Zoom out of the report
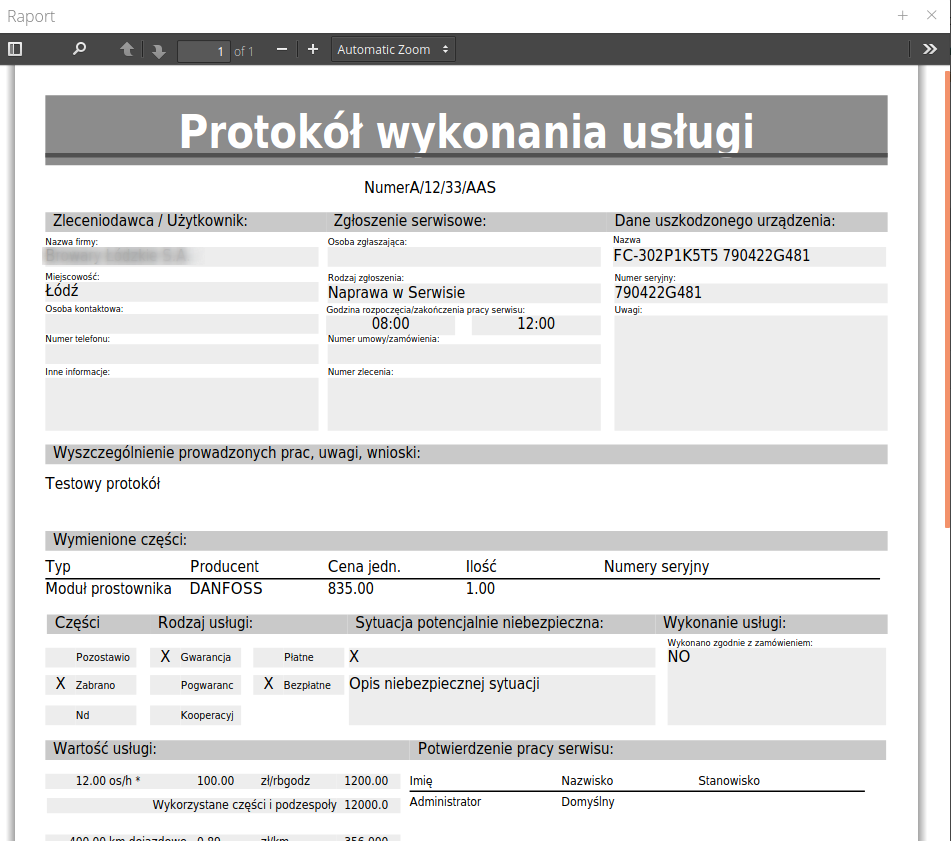 coord(281,48)
